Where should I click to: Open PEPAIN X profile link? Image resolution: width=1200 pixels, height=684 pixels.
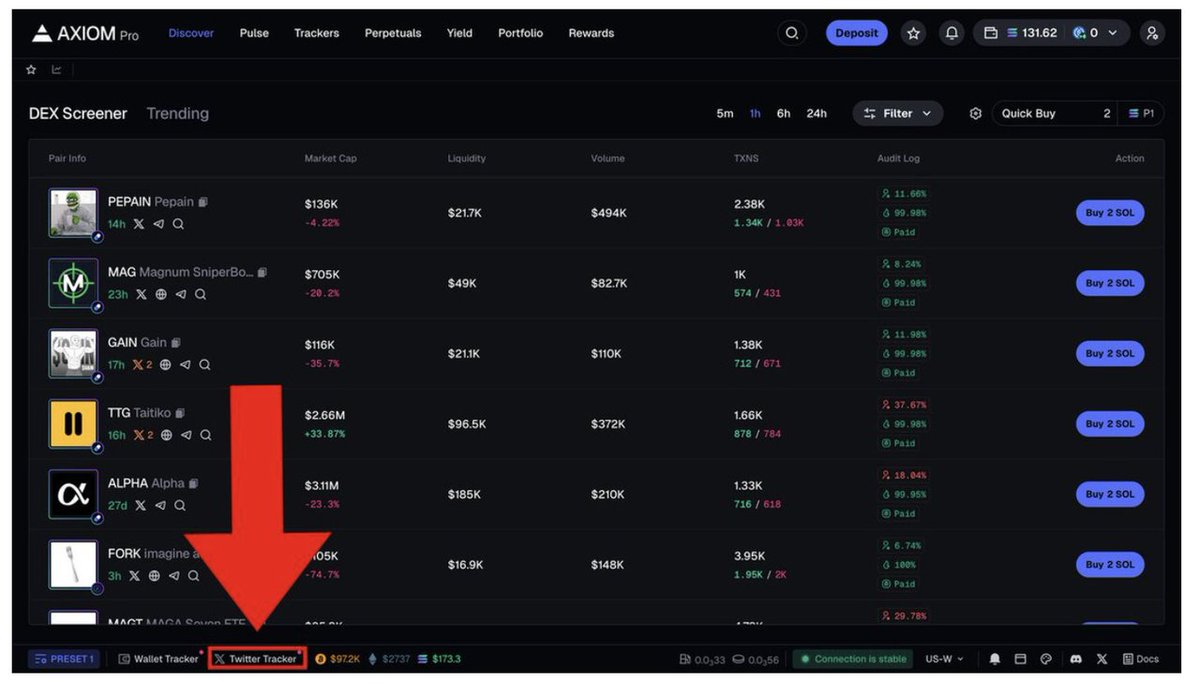[x=138, y=224]
